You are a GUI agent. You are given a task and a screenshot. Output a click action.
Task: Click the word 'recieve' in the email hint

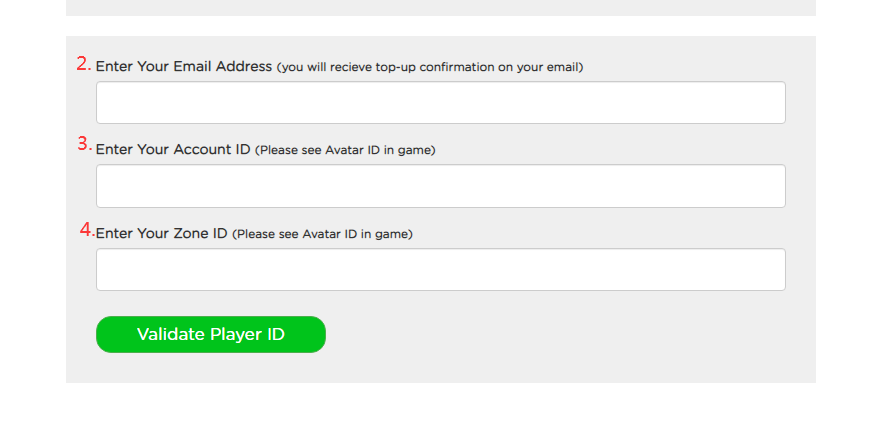point(351,67)
